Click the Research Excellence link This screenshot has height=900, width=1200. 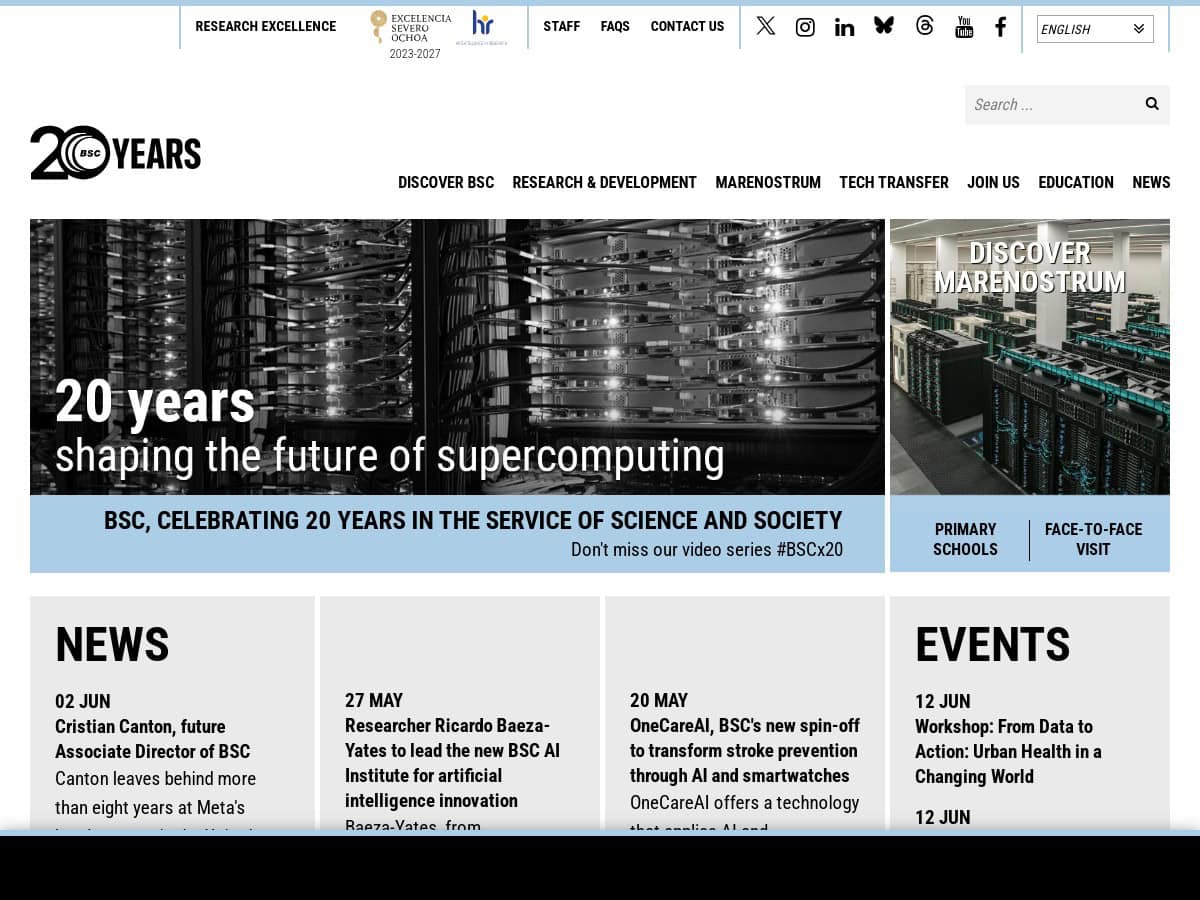click(265, 26)
